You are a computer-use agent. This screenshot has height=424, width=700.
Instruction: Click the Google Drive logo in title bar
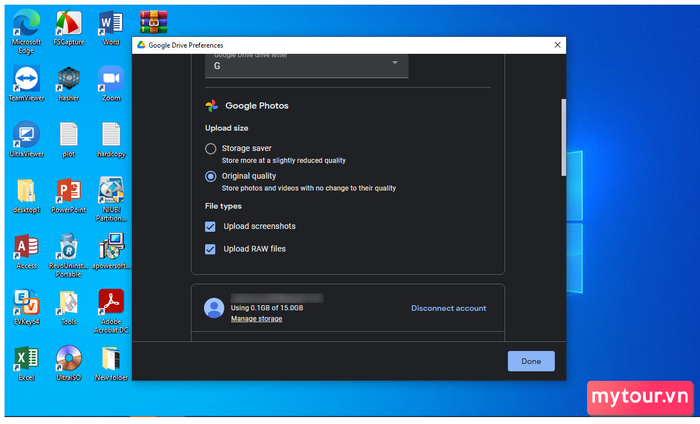[141, 45]
